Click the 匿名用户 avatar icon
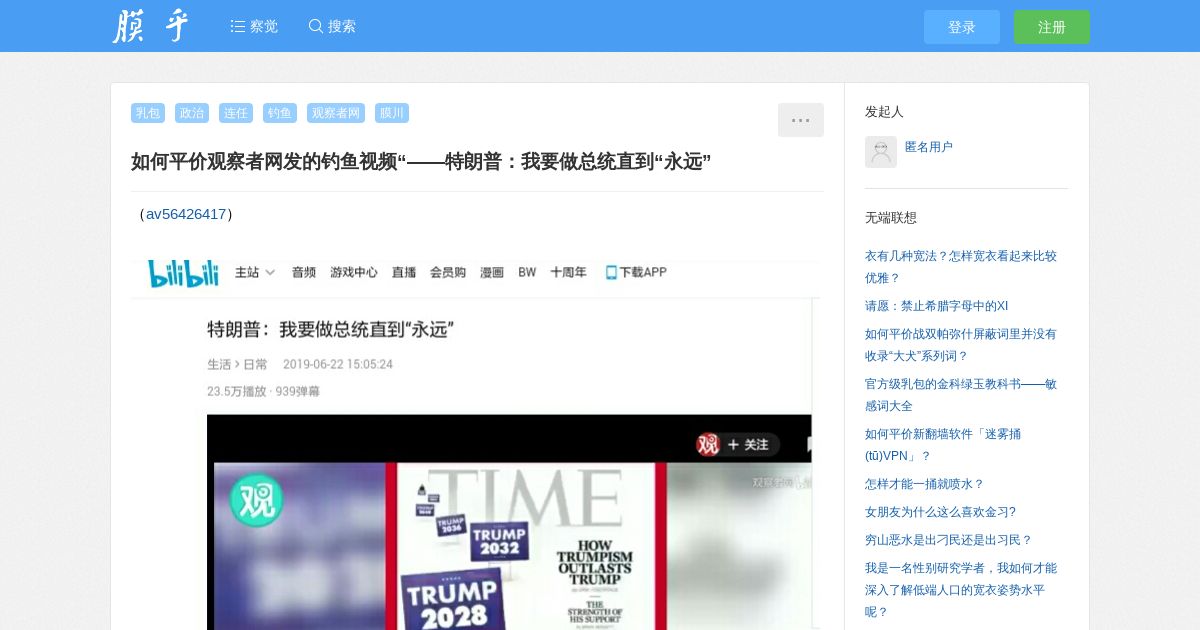 tap(881, 152)
